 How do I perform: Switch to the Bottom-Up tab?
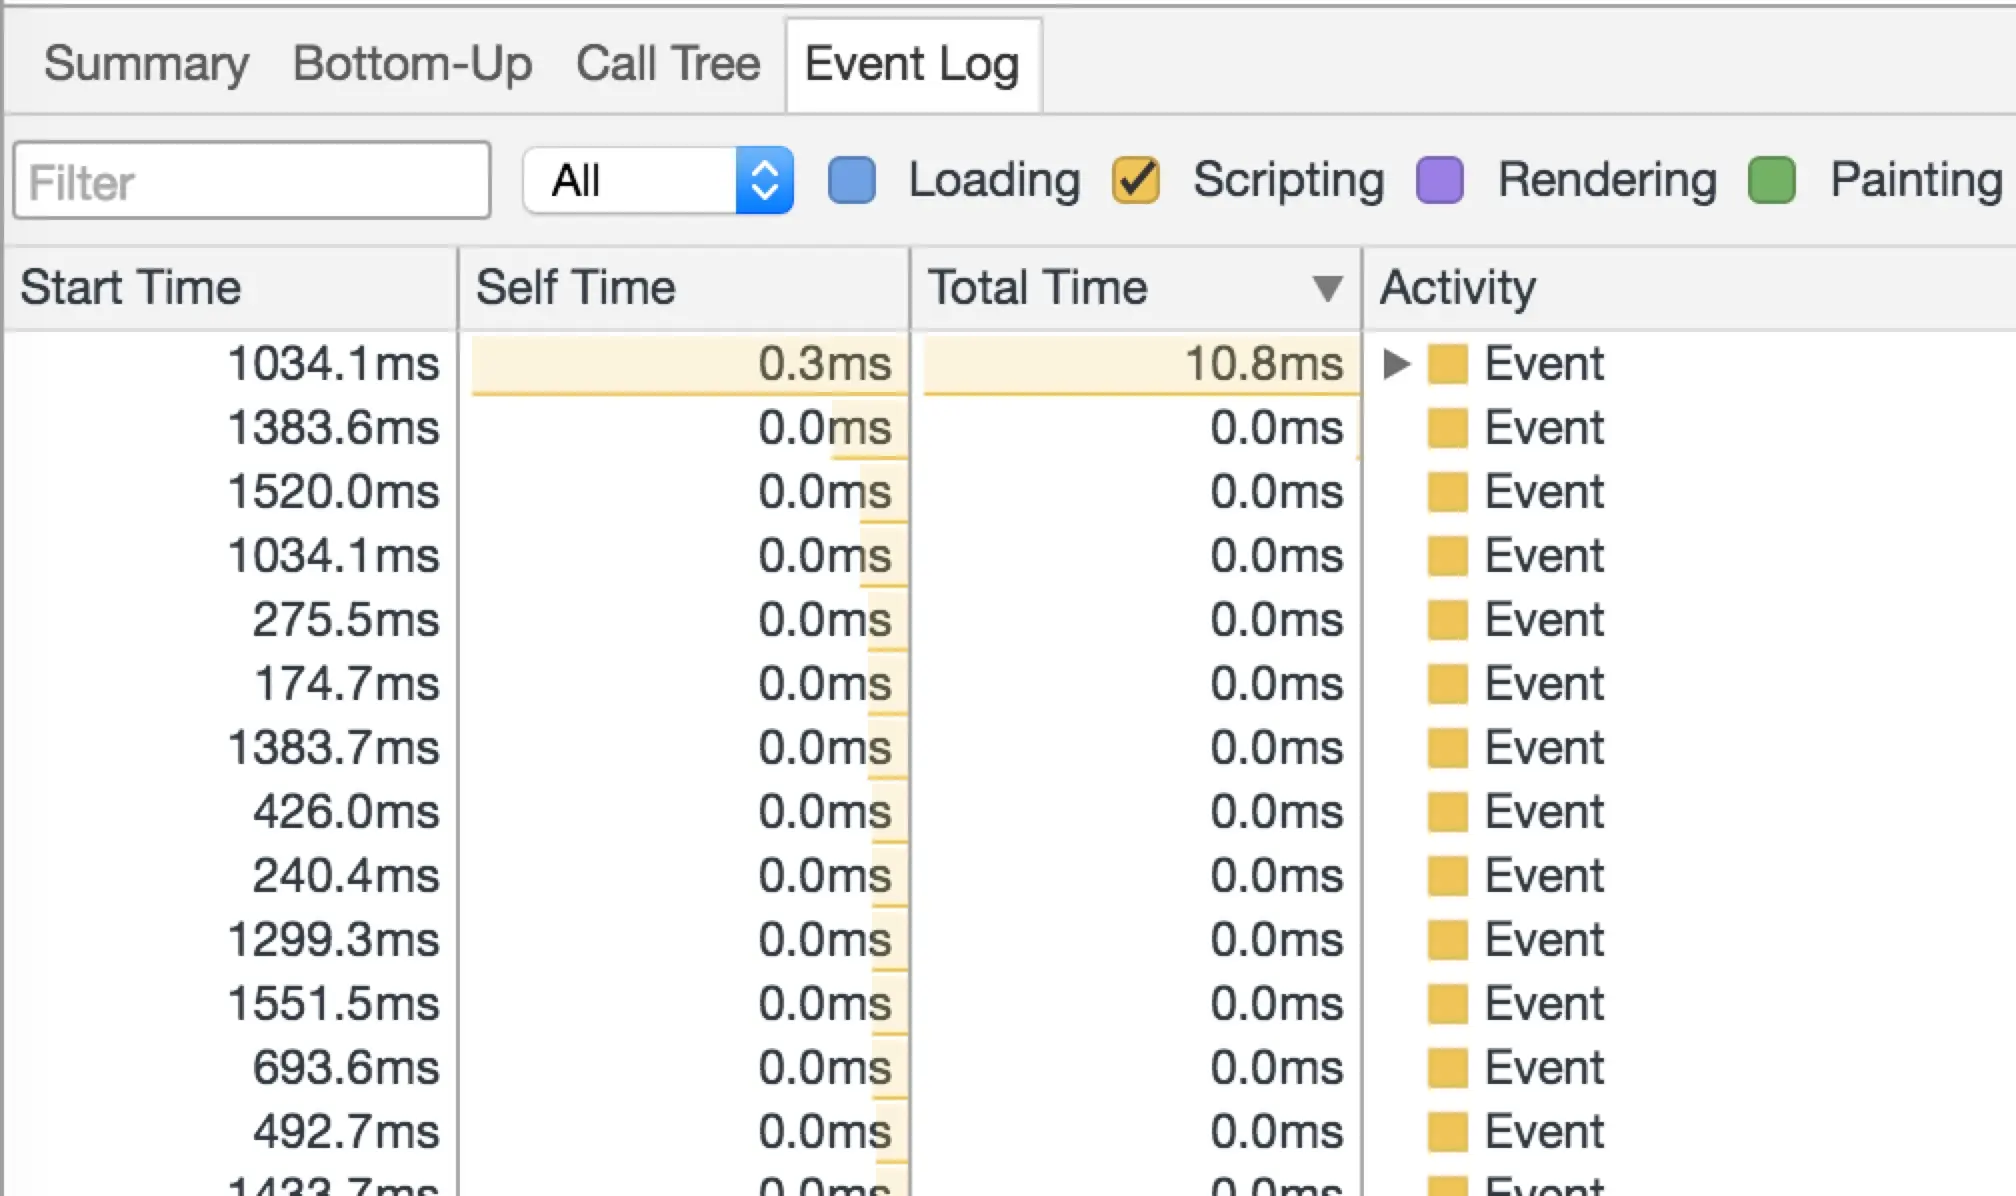tap(412, 64)
